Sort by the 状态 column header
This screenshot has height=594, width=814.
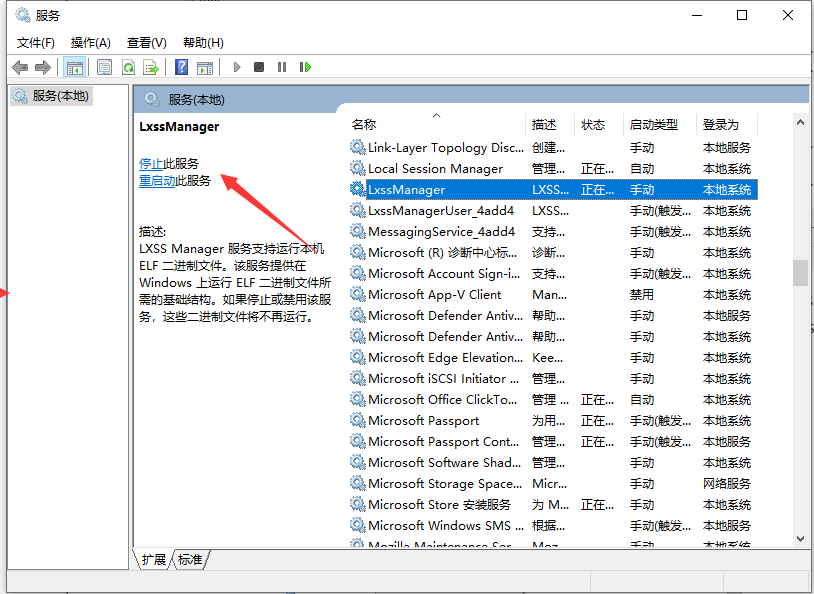(599, 125)
